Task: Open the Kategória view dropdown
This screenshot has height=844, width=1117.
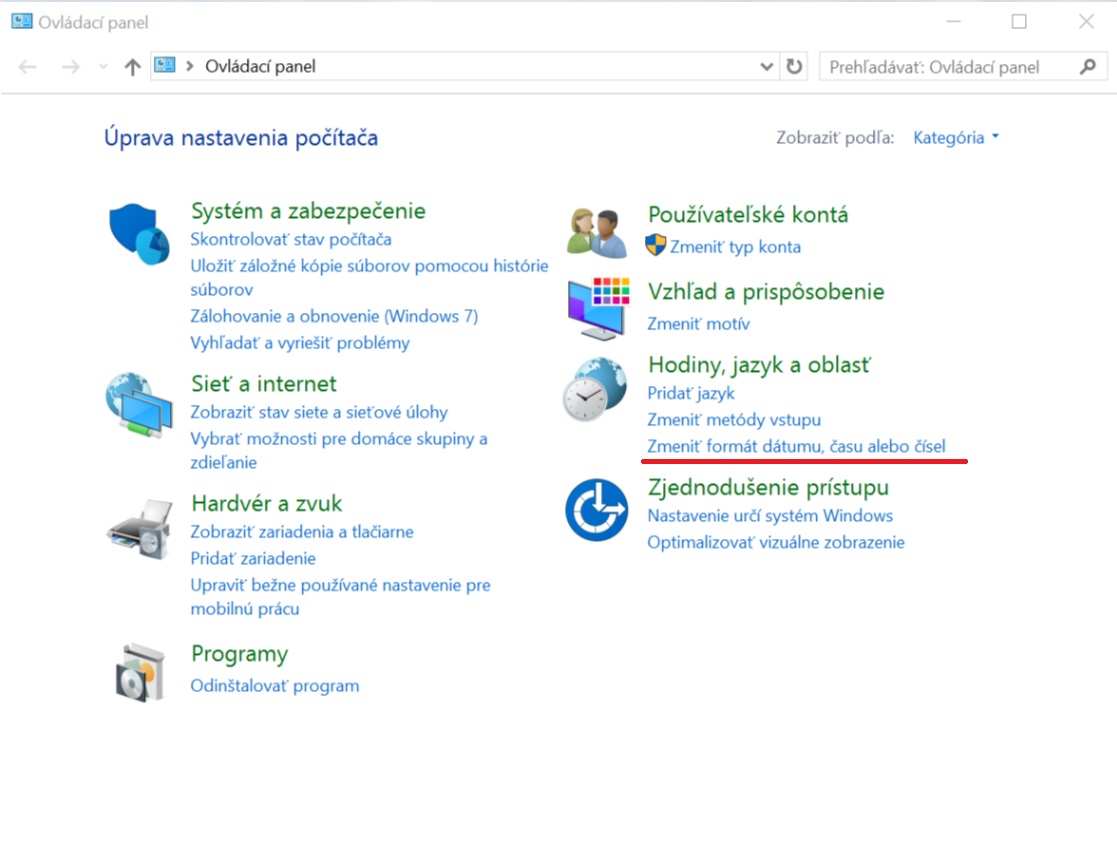Action: [956, 137]
